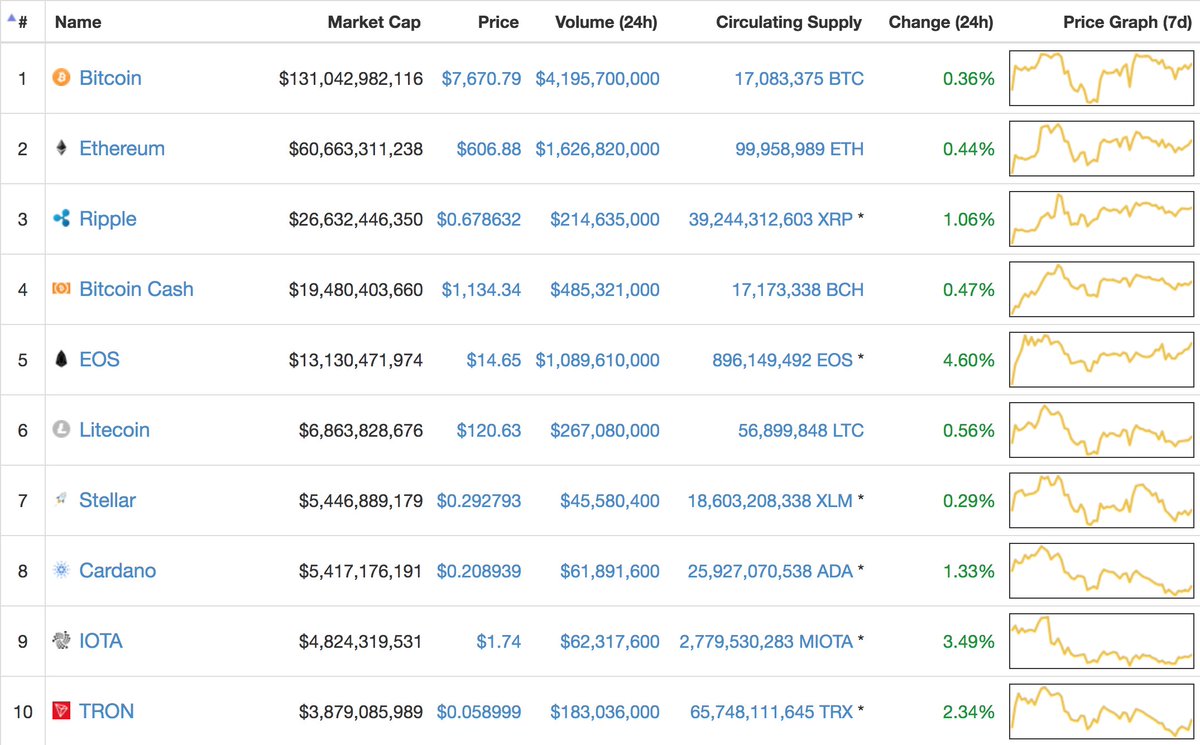The height and width of the screenshot is (745, 1200).
Task: Click Stellar volume $45,580,400
Action: (x=610, y=501)
